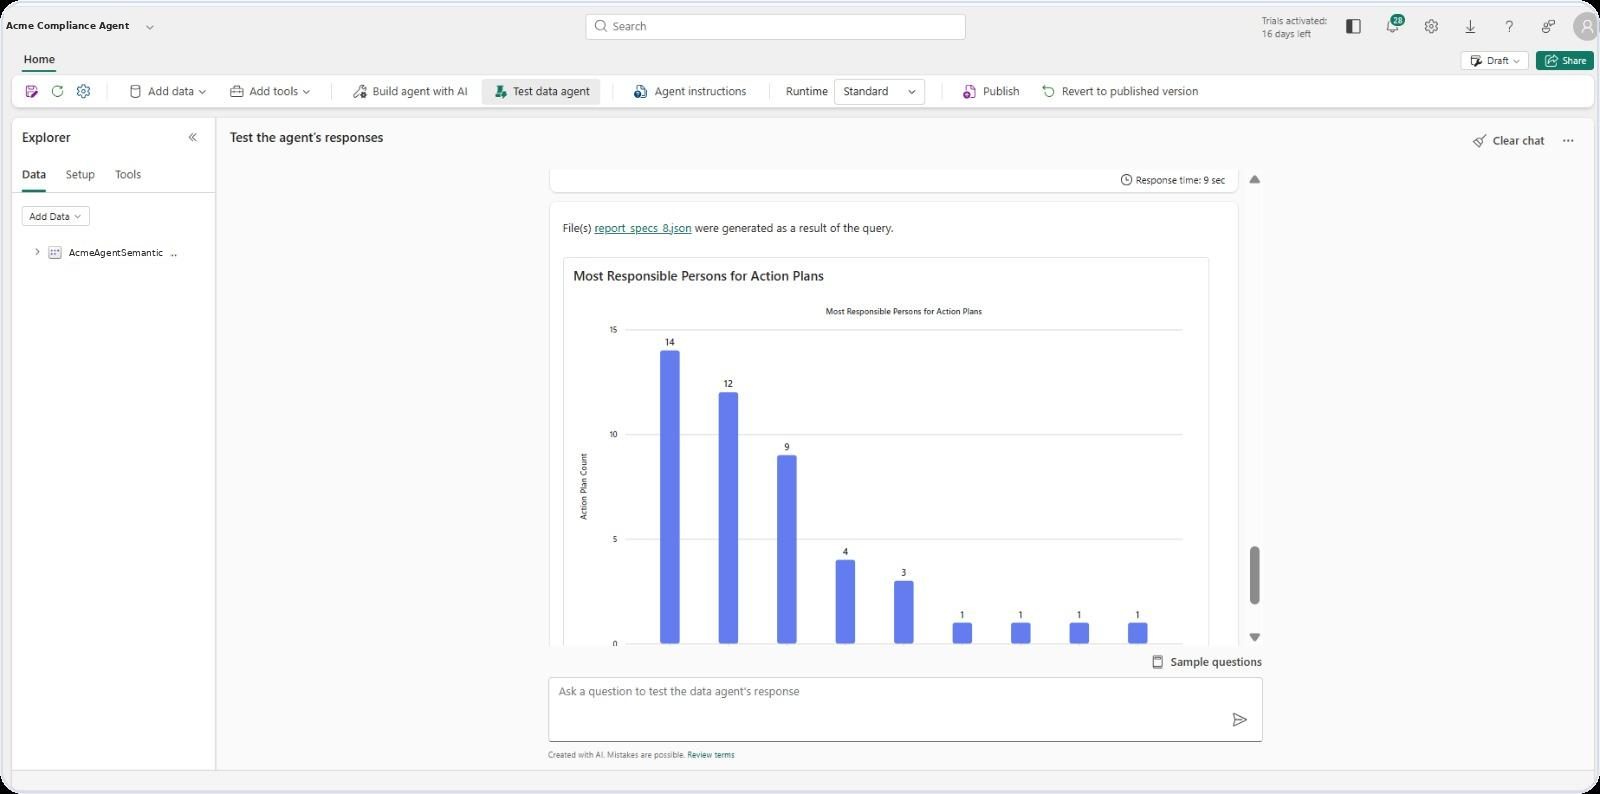Click Build agent with AI
This screenshot has width=1600, height=794.
pyautogui.click(x=410, y=91)
